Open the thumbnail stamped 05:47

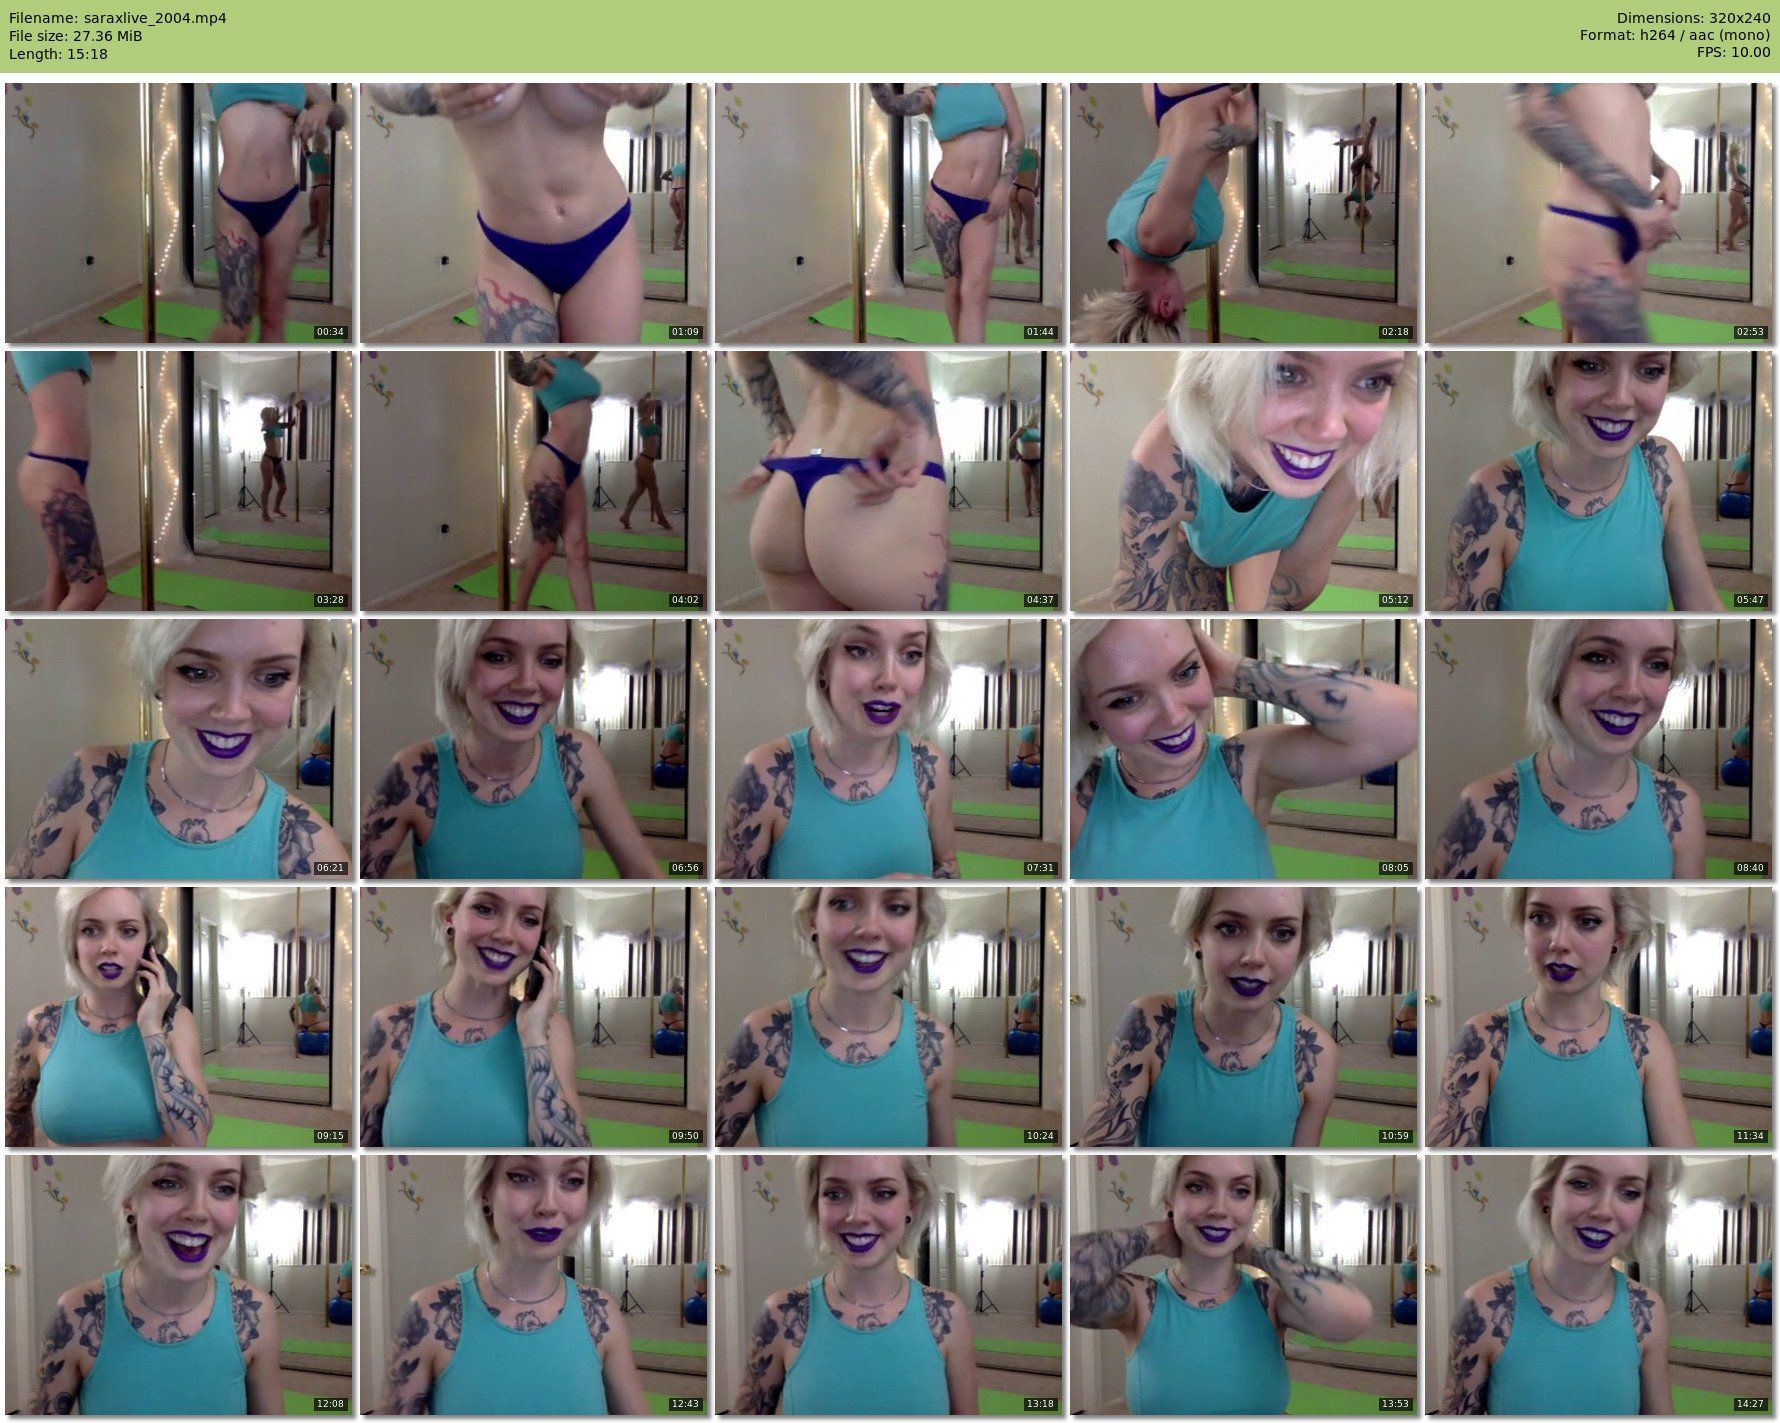tap(1599, 481)
